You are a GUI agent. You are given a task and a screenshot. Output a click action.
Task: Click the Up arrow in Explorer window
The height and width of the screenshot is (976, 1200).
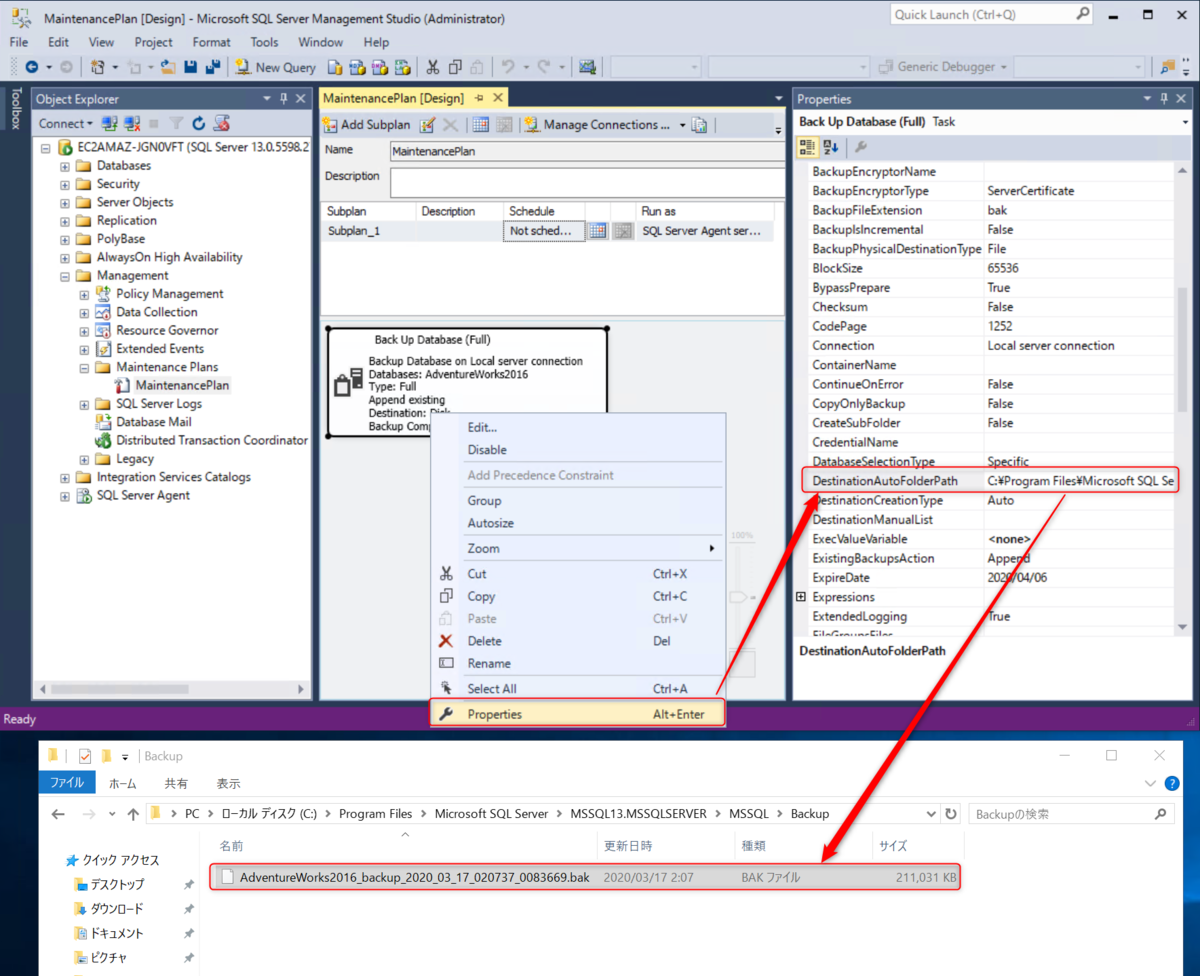click(134, 814)
